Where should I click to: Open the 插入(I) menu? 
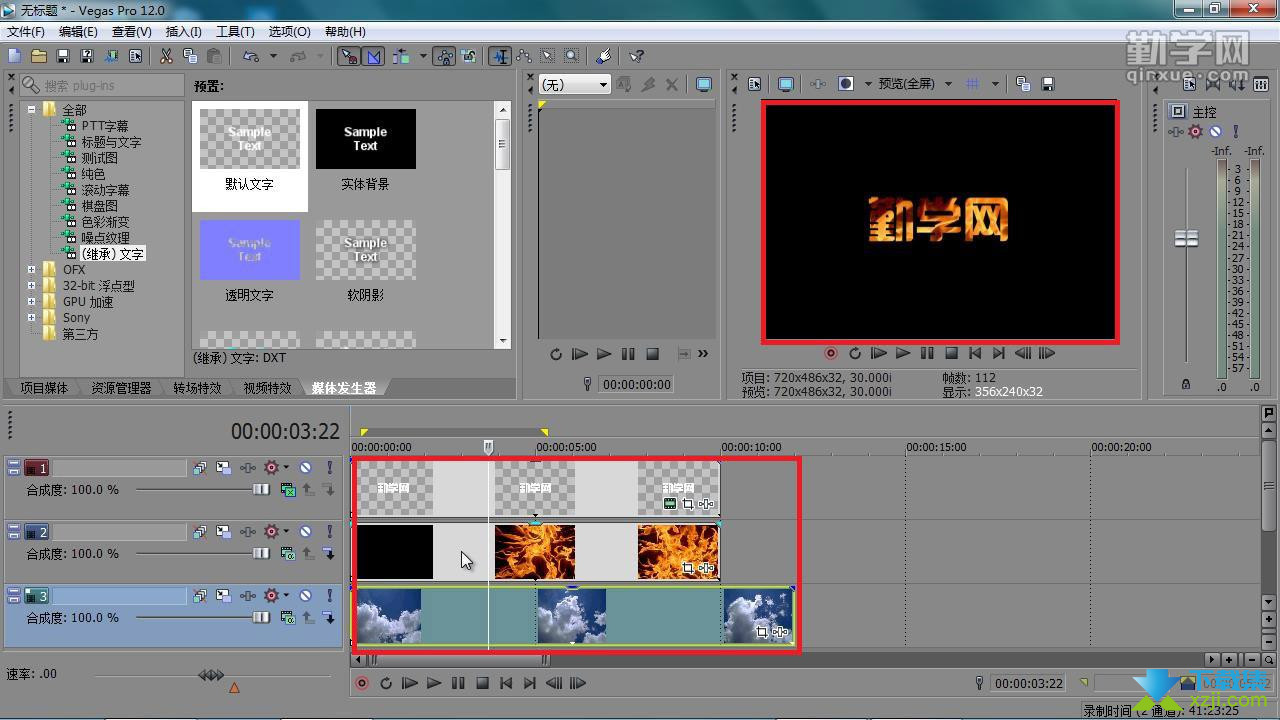coord(183,32)
